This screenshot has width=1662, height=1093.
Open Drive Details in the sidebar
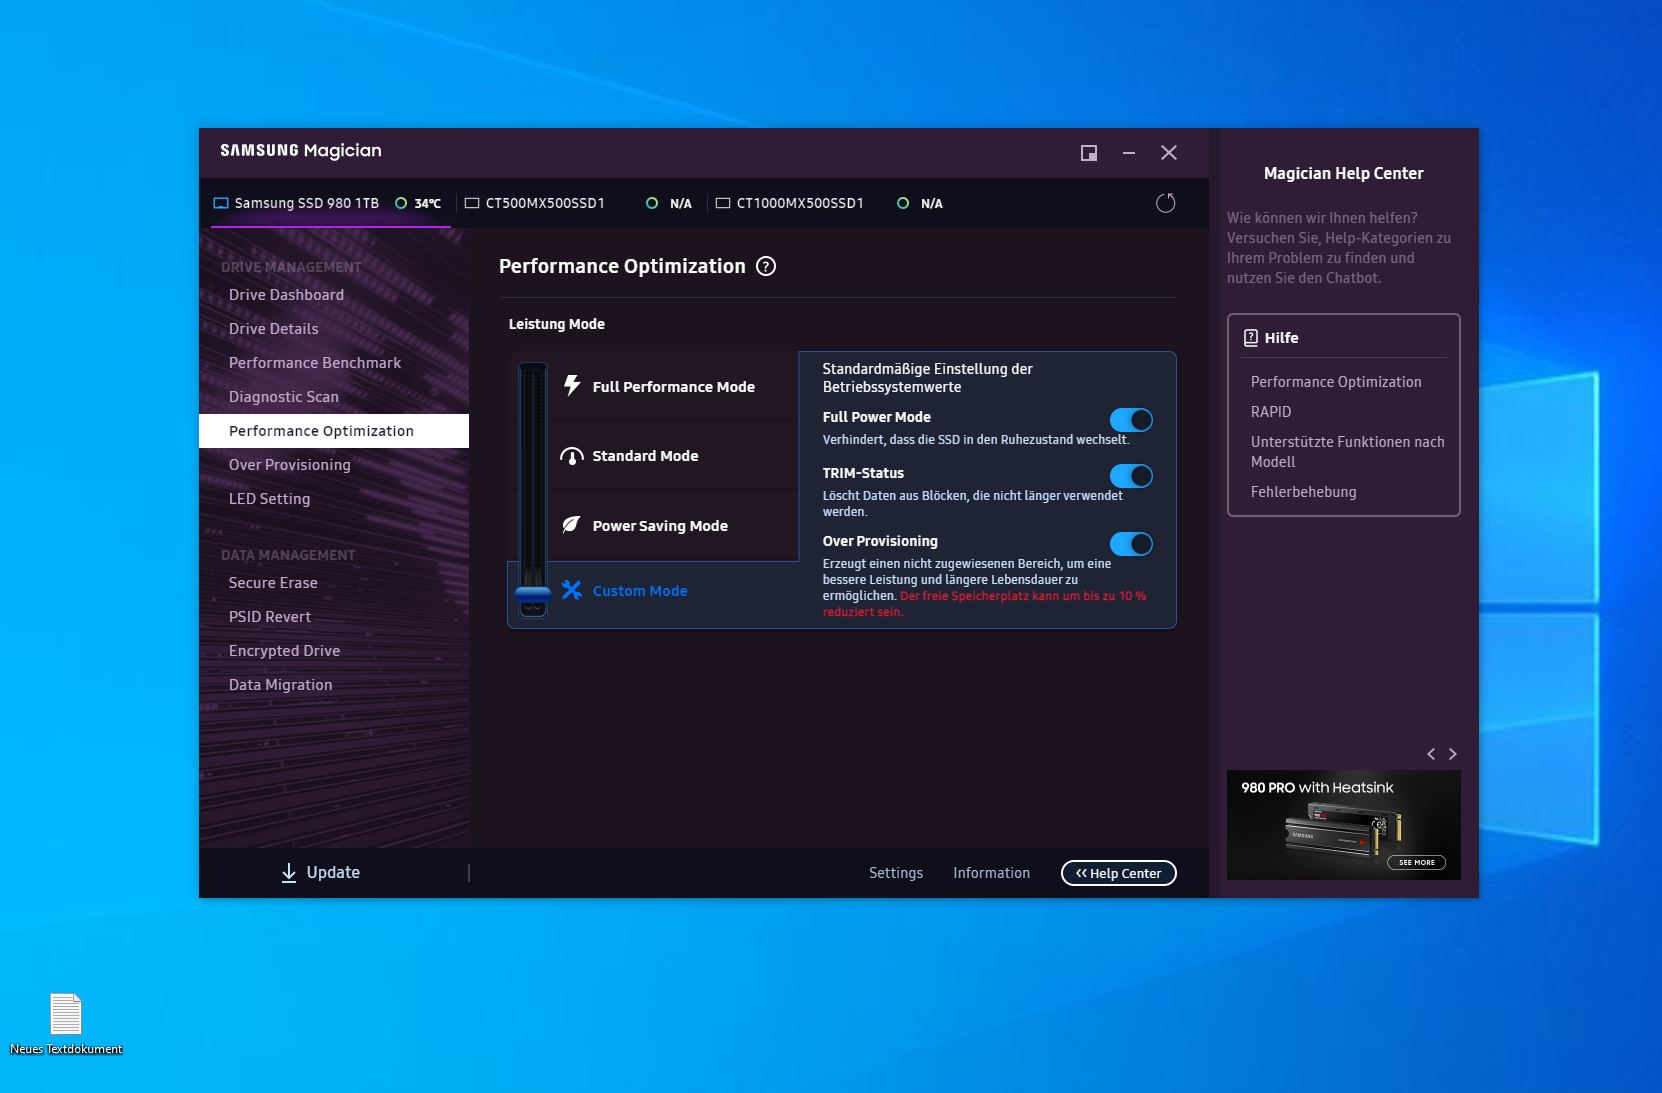(x=274, y=329)
